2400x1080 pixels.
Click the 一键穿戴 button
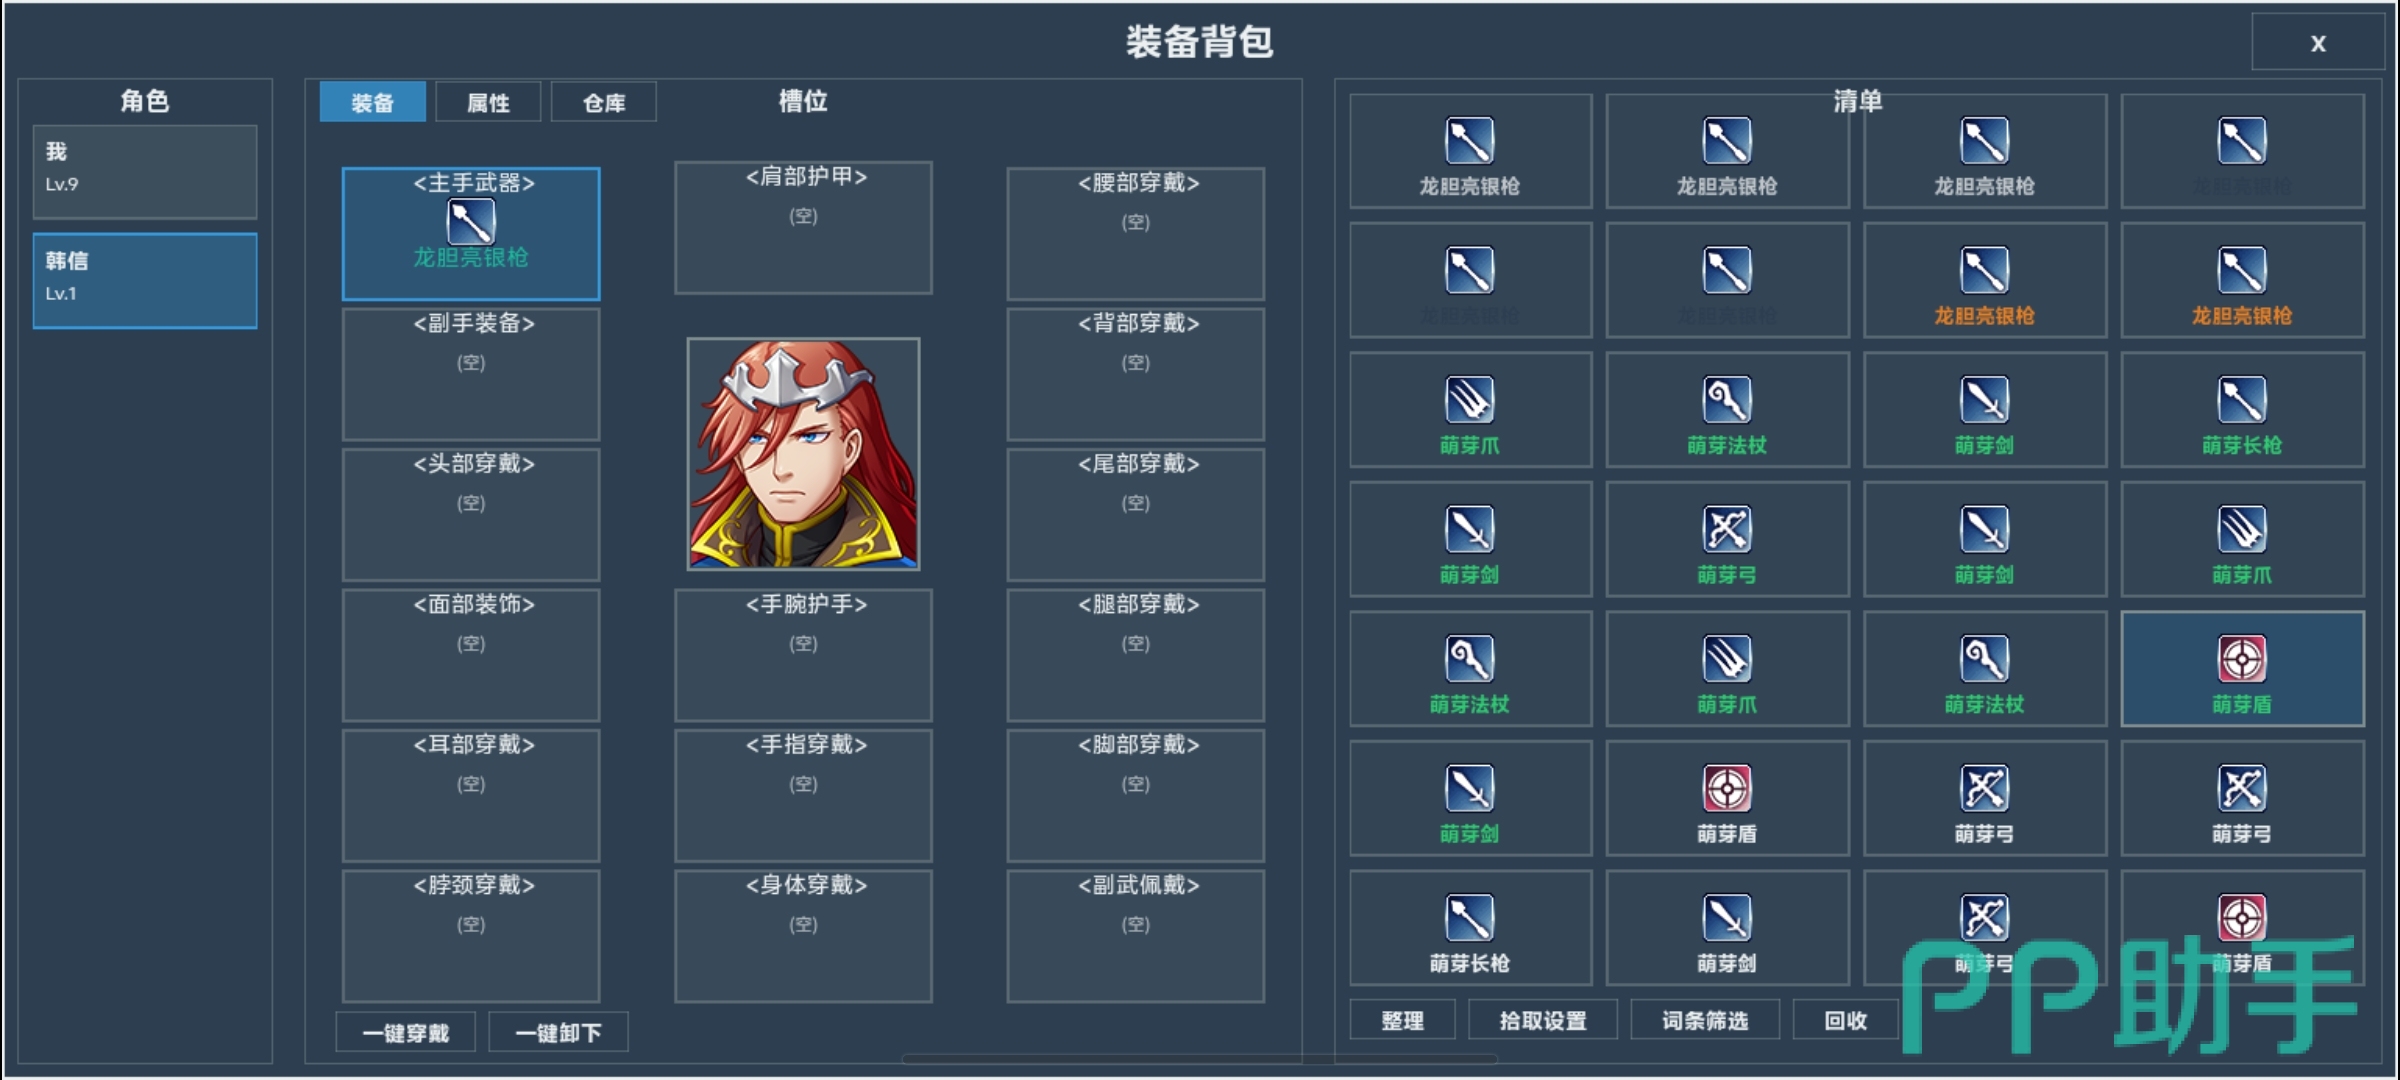[406, 1032]
